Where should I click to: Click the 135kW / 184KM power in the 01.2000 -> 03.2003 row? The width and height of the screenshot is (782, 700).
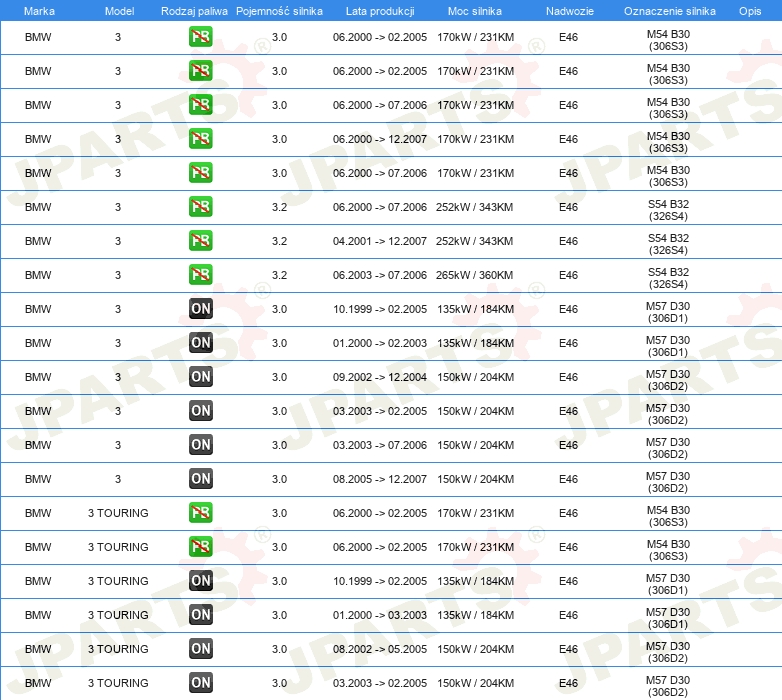point(475,615)
